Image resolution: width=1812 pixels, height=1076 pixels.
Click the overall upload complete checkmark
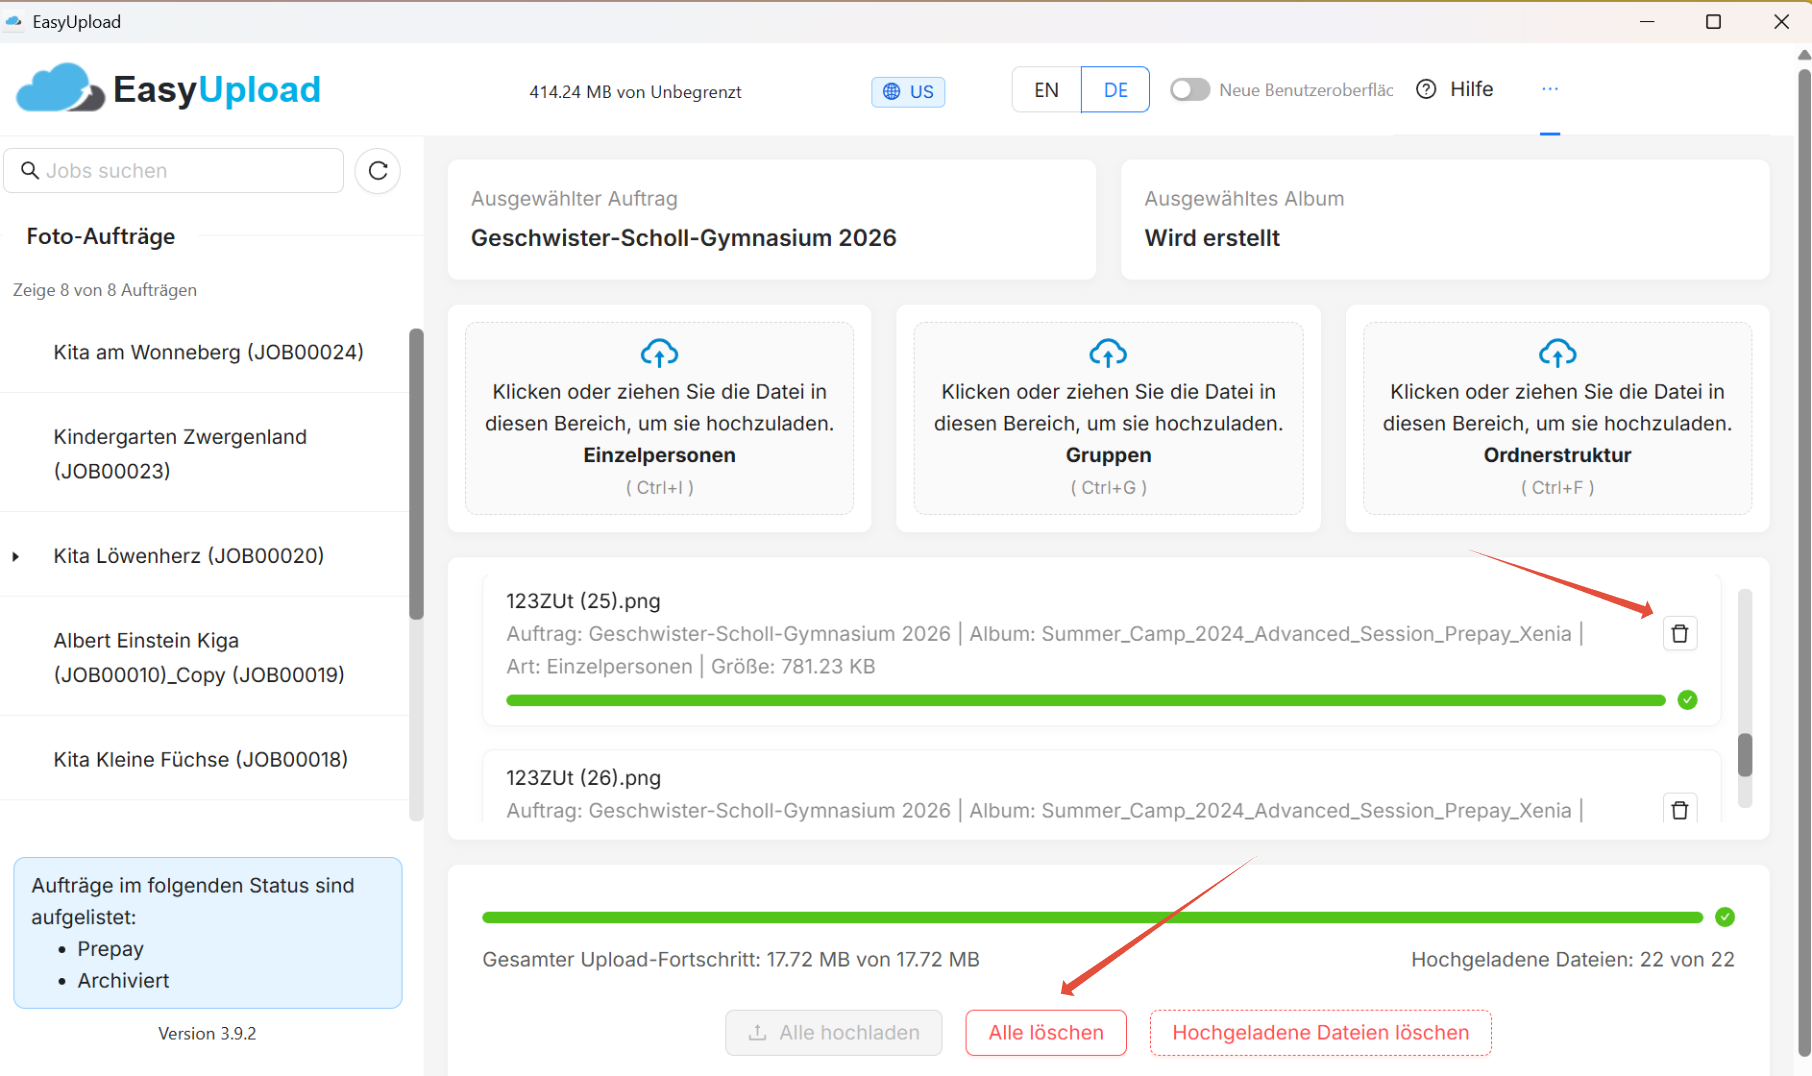point(1725,917)
